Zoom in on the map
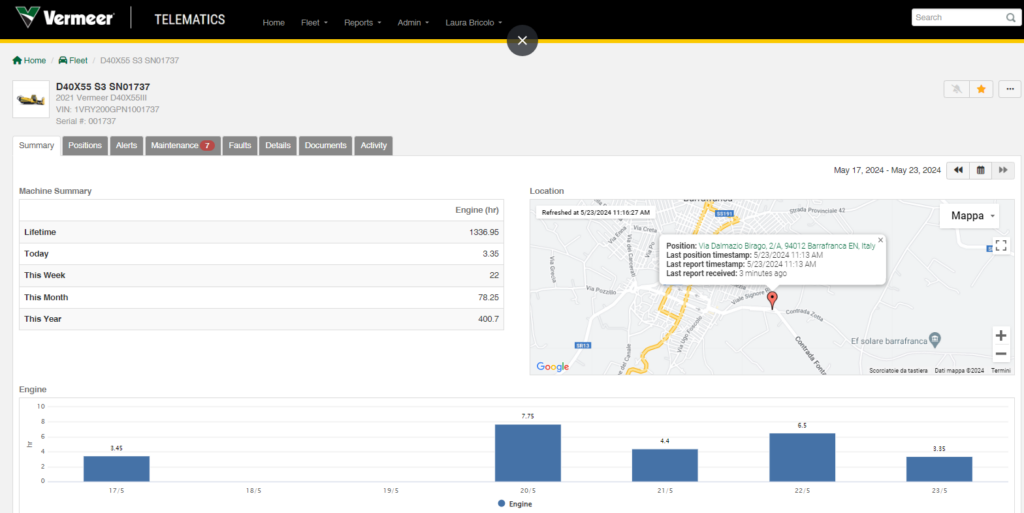 [1000, 335]
